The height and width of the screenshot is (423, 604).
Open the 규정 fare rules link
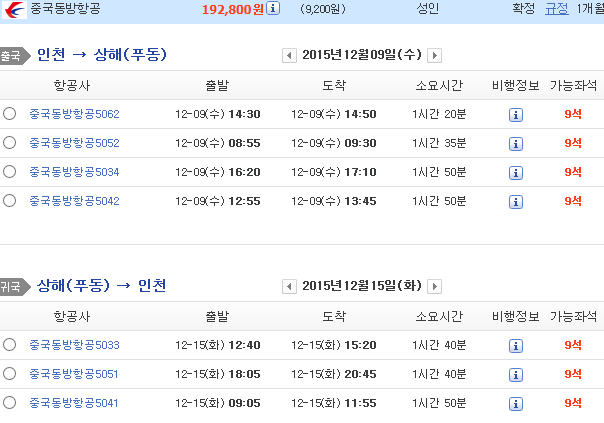pyautogui.click(x=557, y=8)
